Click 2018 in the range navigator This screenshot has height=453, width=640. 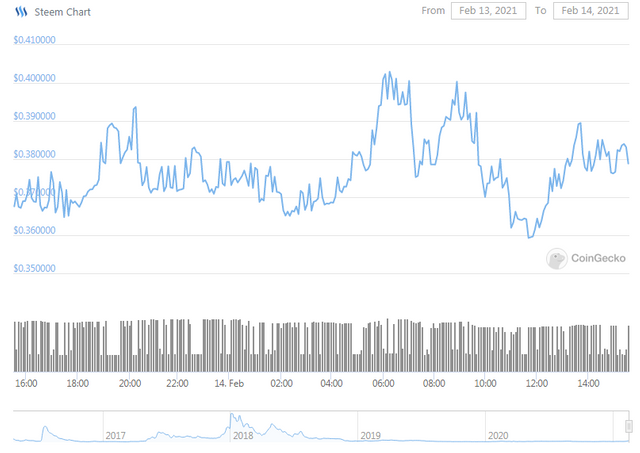coord(243,436)
